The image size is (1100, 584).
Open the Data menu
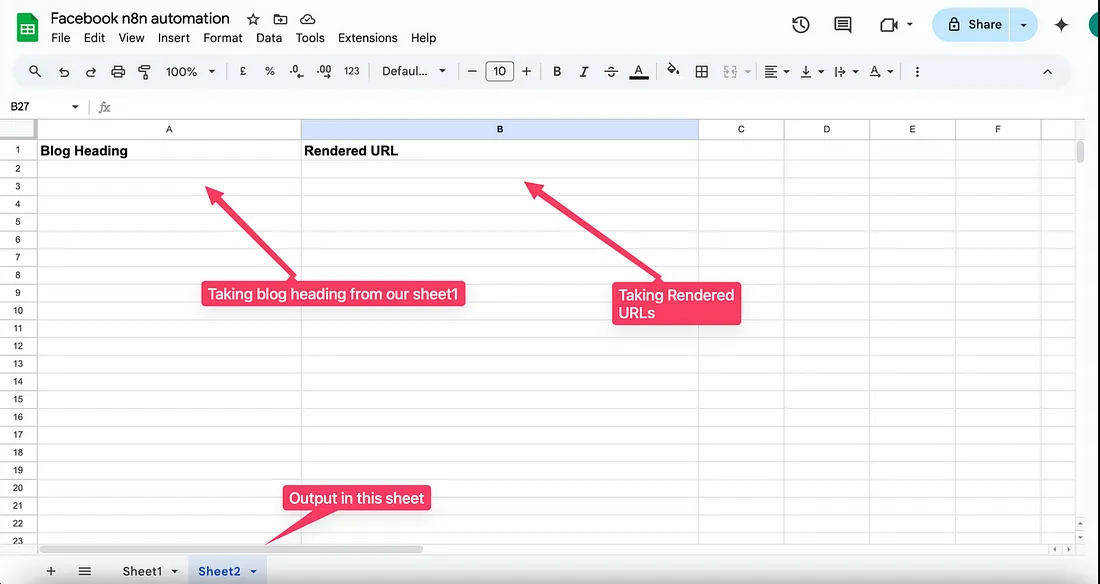[x=269, y=38]
